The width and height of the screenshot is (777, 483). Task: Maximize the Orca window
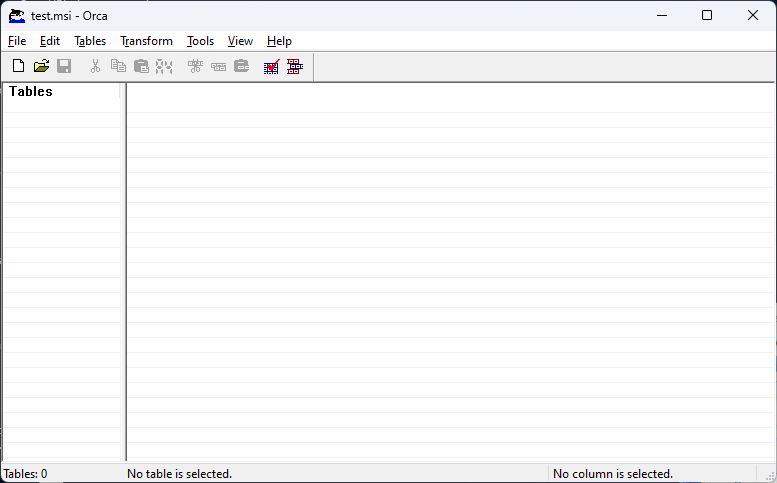coord(707,15)
